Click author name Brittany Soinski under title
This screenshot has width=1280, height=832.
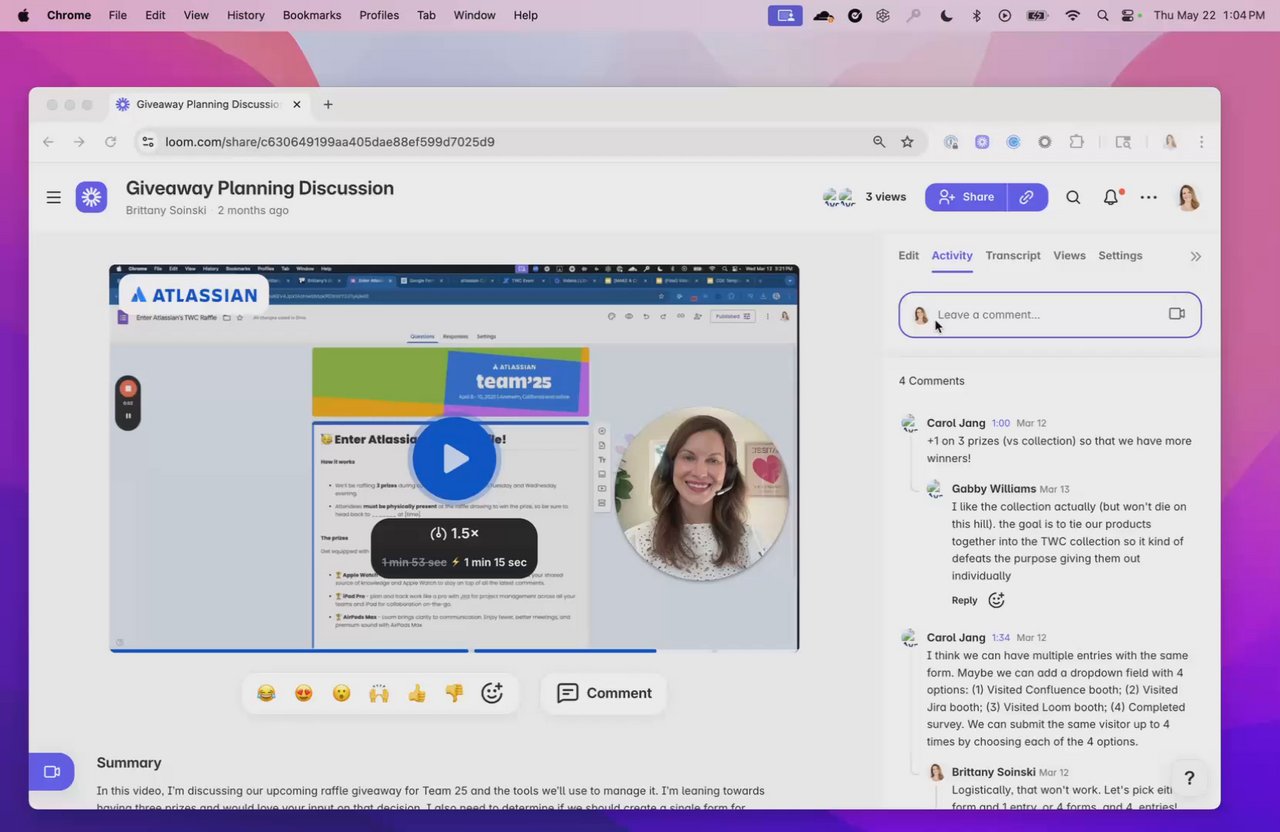166,211
